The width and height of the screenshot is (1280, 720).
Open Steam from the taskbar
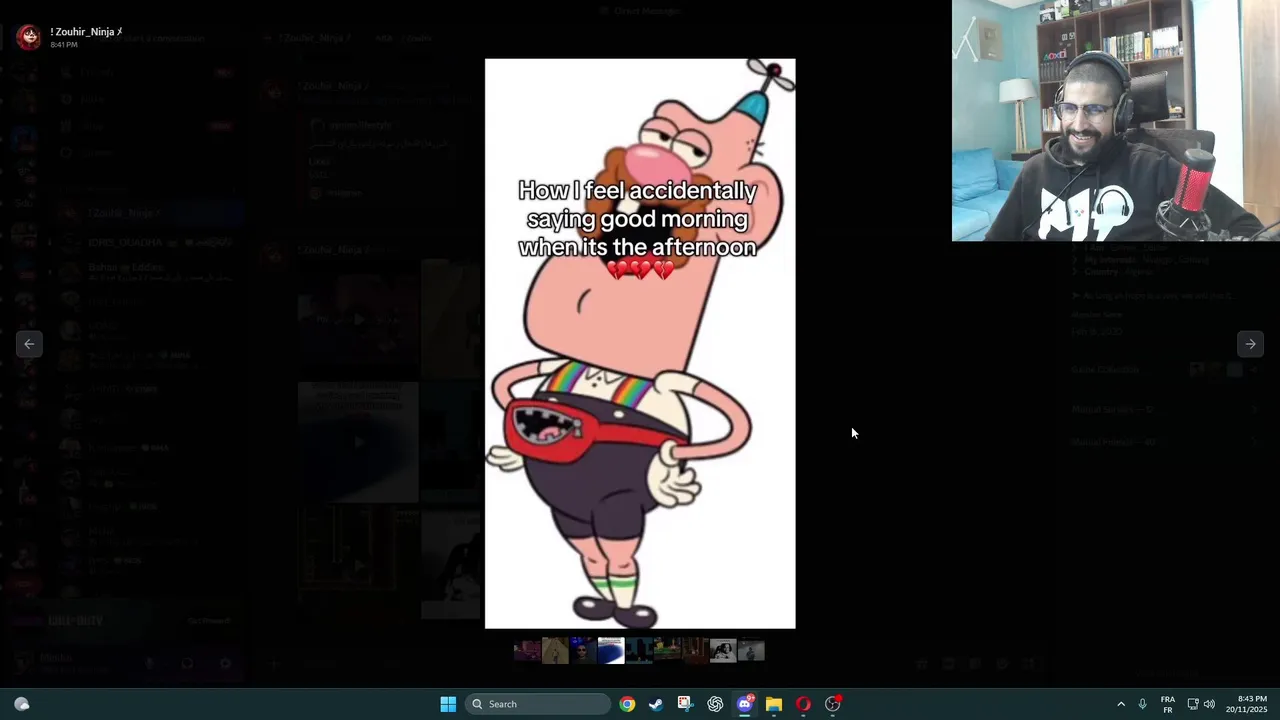tap(656, 704)
